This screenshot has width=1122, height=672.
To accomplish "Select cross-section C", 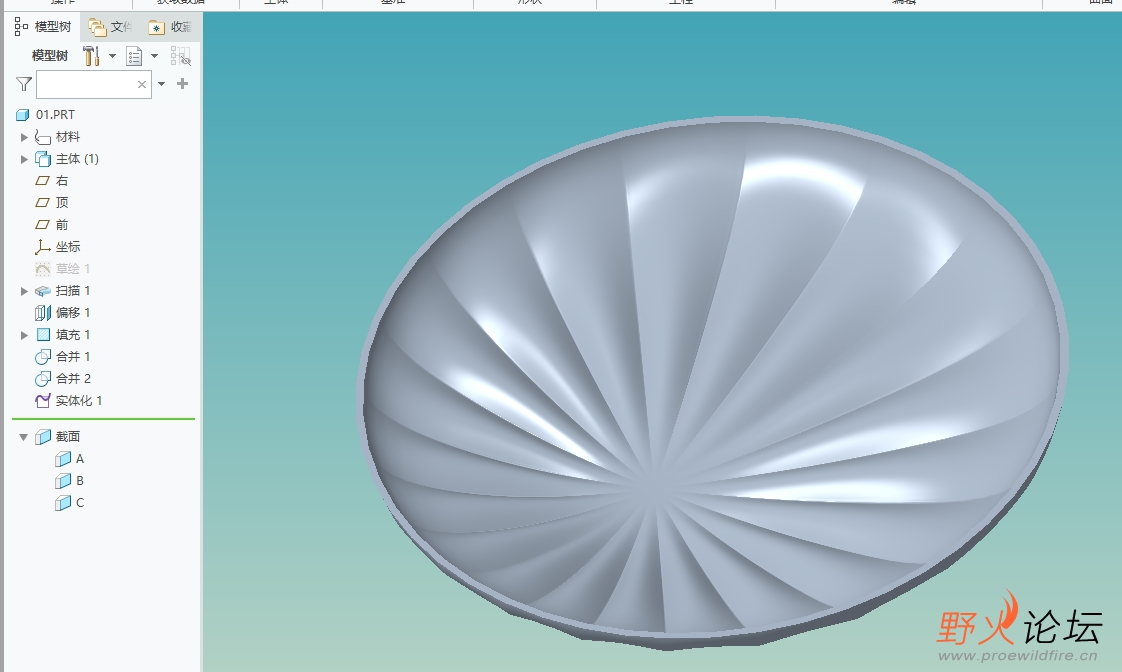I will [x=80, y=503].
